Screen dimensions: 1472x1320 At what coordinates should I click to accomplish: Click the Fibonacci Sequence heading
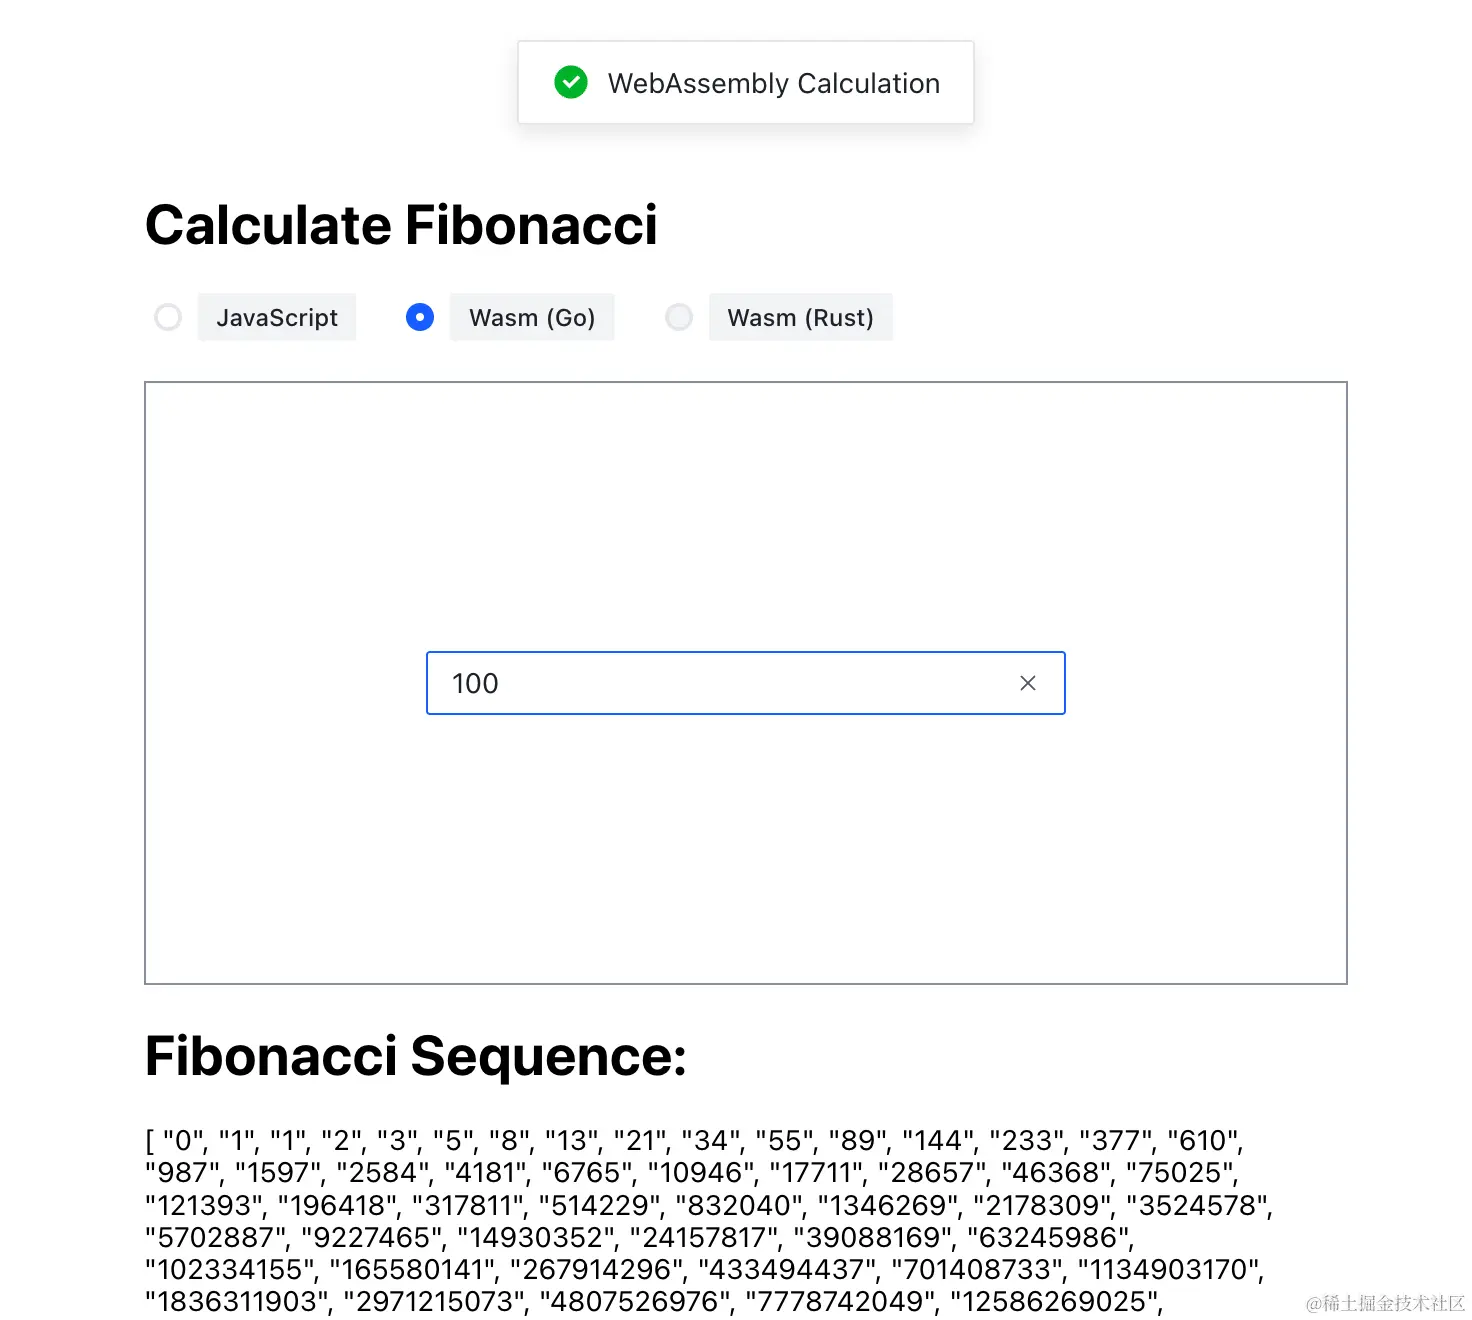pyautogui.click(x=415, y=1056)
